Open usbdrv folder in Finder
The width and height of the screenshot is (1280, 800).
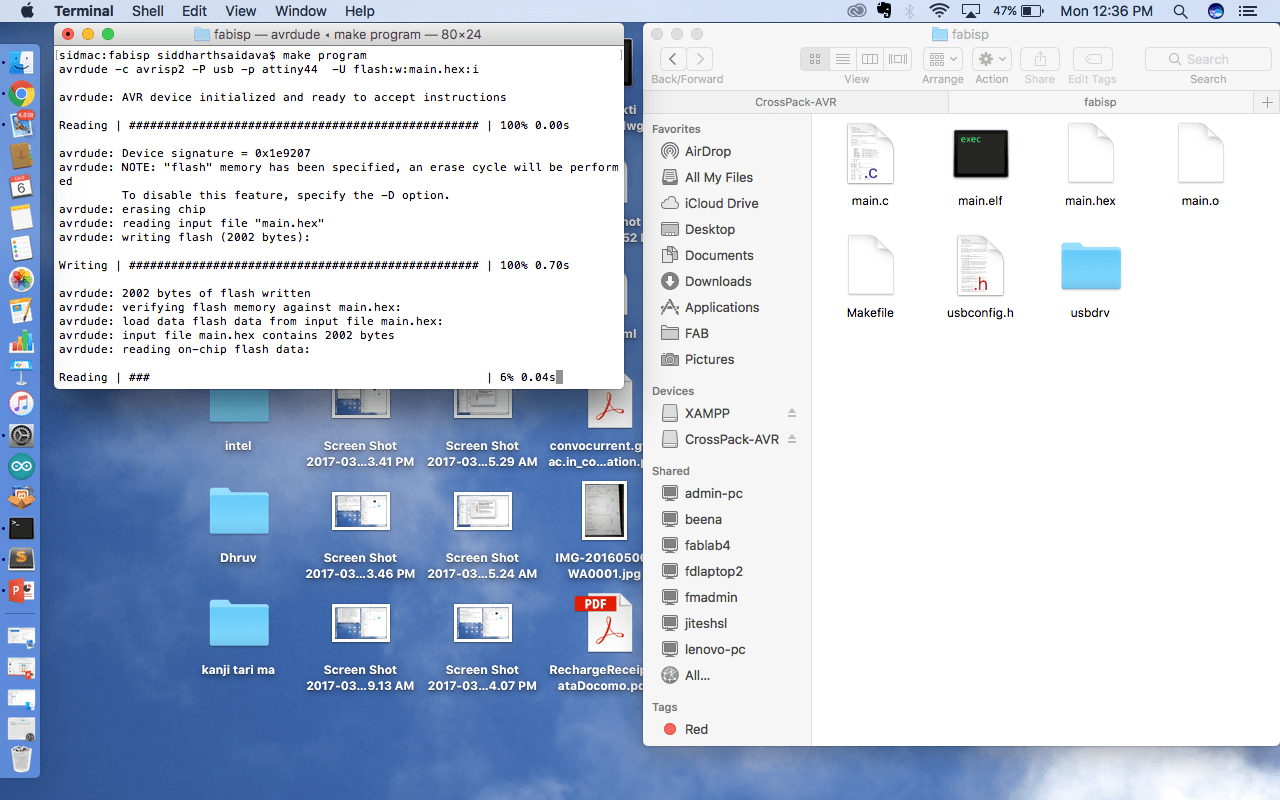click(x=1090, y=266)
